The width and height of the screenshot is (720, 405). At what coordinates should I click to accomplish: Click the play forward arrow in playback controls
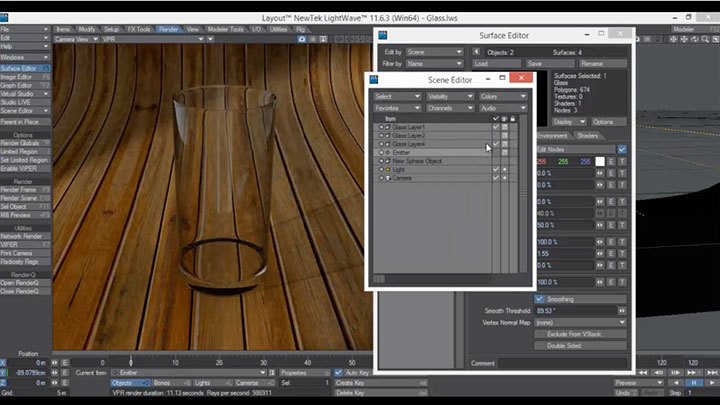point(712,383)
